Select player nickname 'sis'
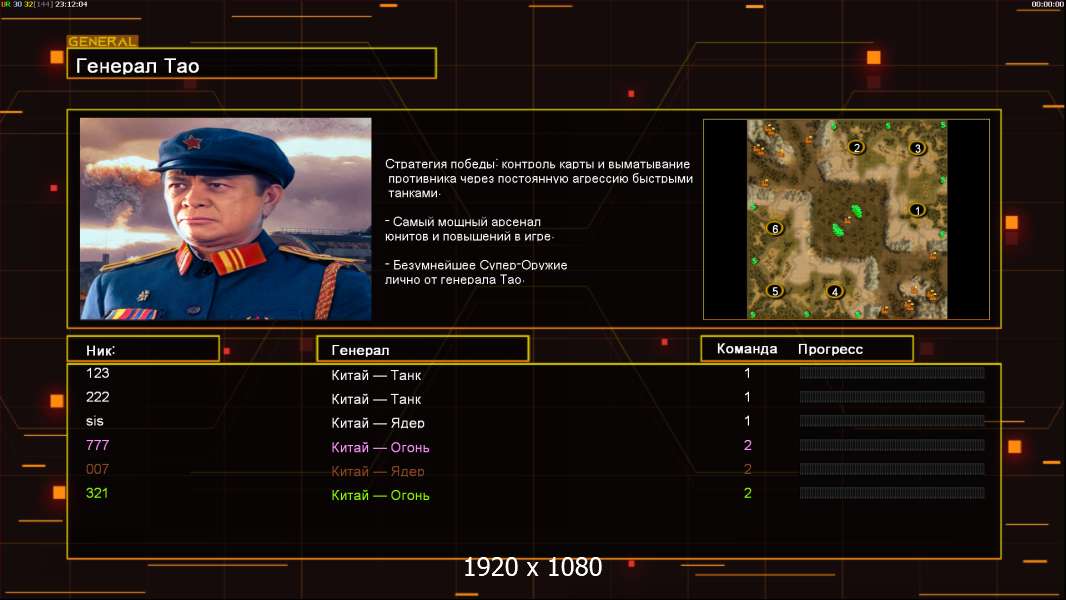 [94, 421]
